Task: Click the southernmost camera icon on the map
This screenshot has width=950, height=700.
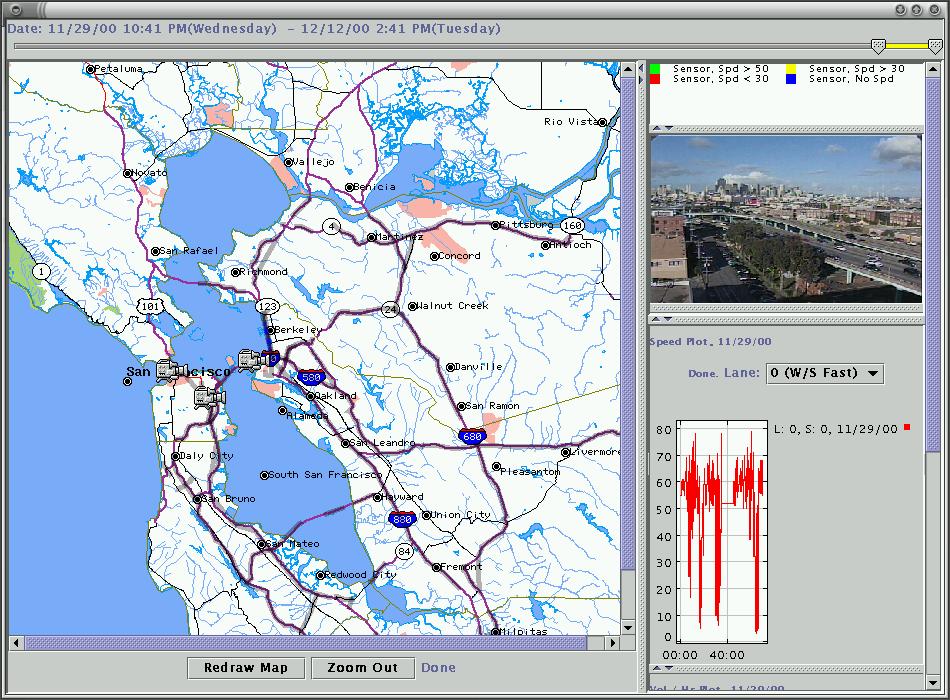Action: click(209, 397)
